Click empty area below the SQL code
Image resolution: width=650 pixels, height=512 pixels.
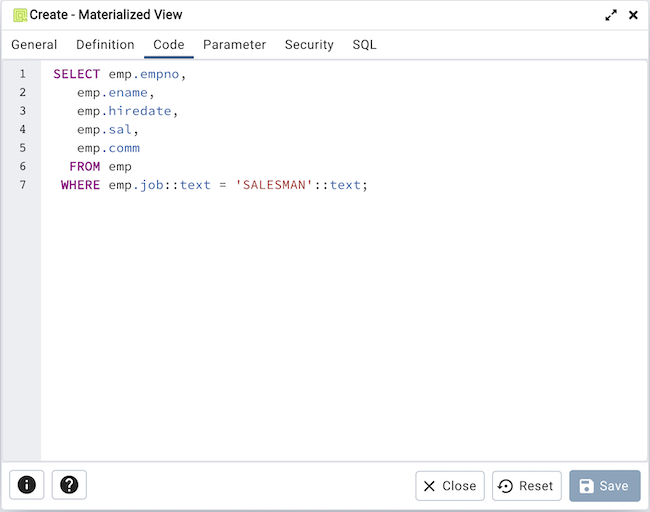pos(340,330)
